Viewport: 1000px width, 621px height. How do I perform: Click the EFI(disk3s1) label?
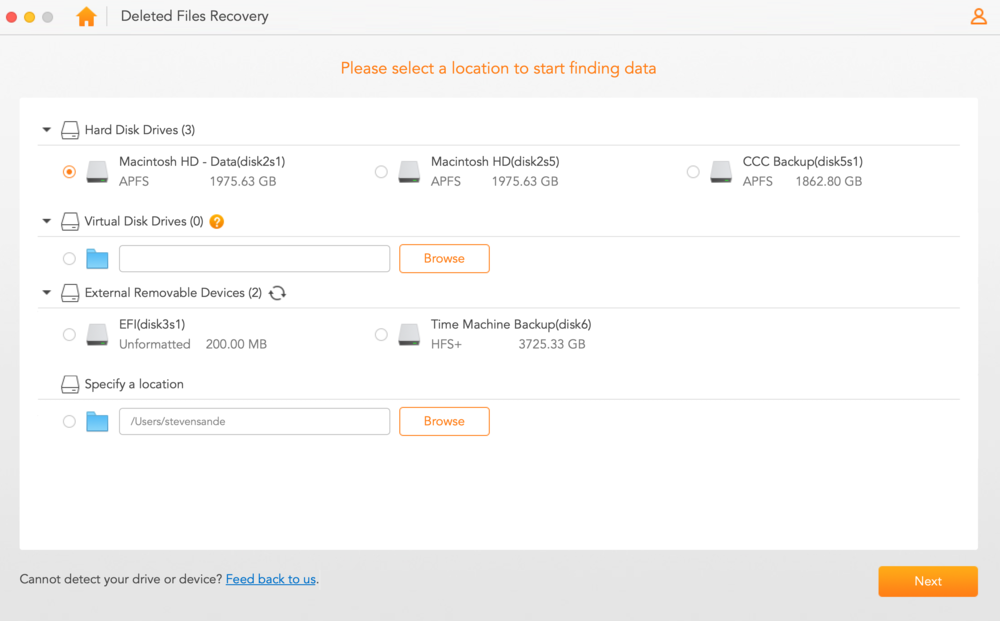[152, 325]
